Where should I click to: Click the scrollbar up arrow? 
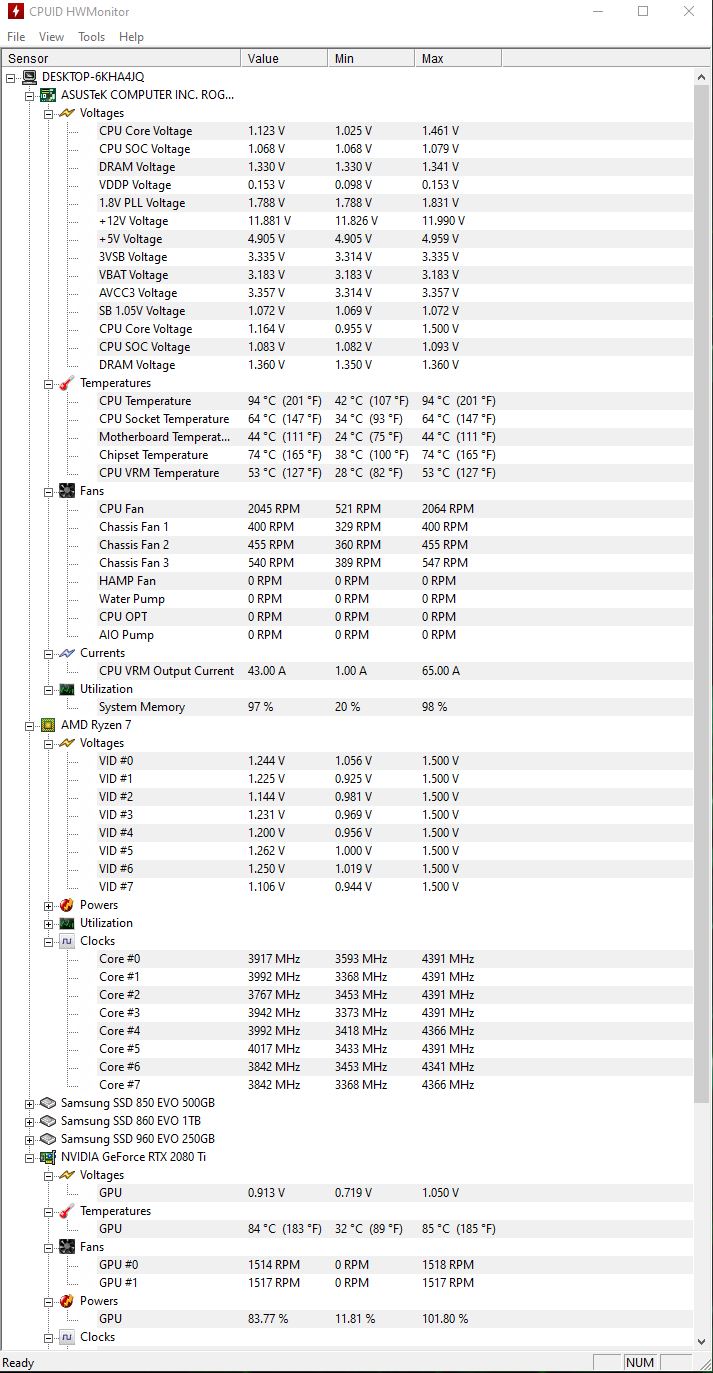click(x=703, y=77)
